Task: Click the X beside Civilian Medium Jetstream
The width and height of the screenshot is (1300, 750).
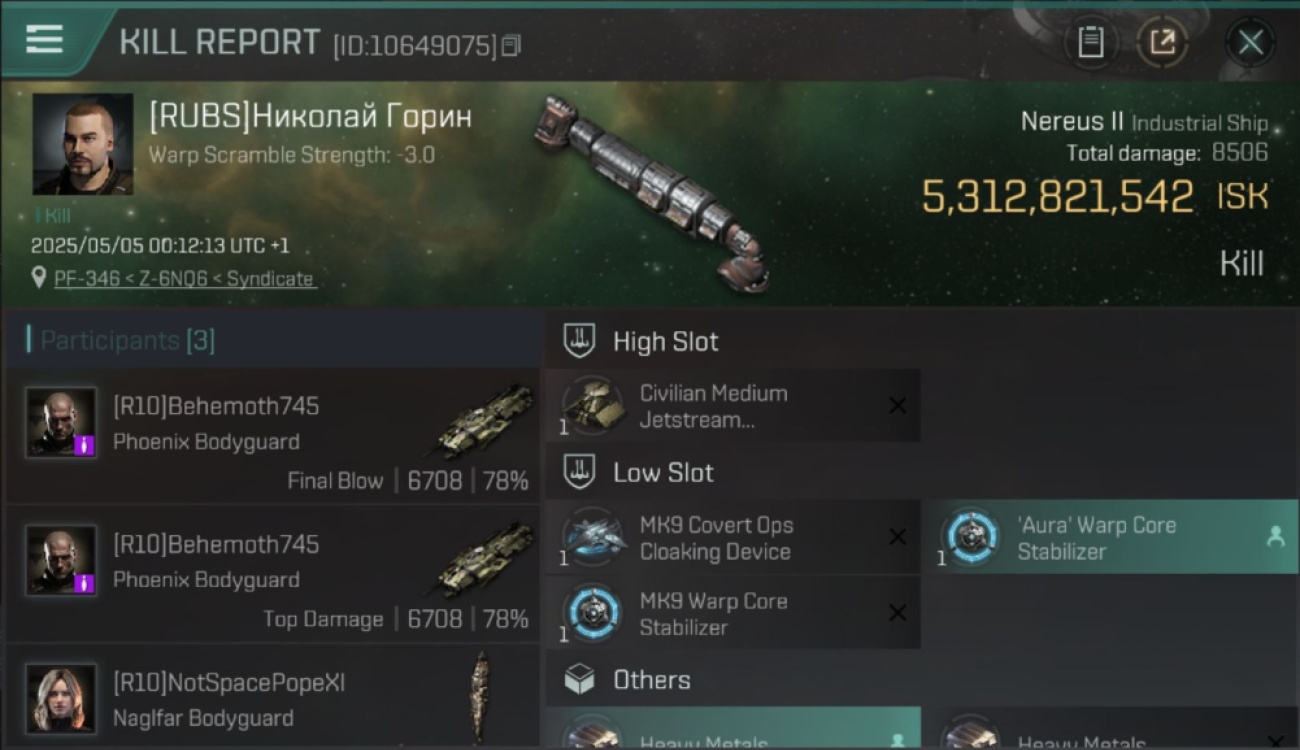Action: pos(898,405)
